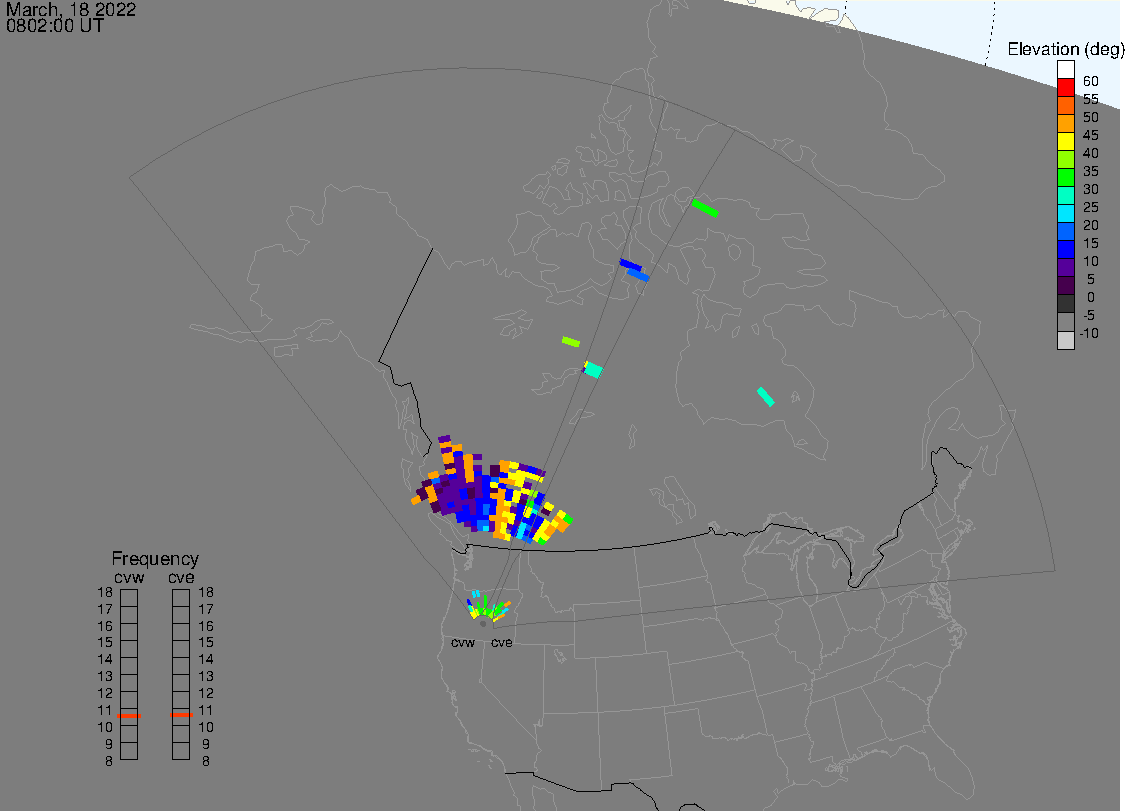Click the '15' label right of the cve bar
The width and height of the screenshot is (1125, 811).
(206, 642)
